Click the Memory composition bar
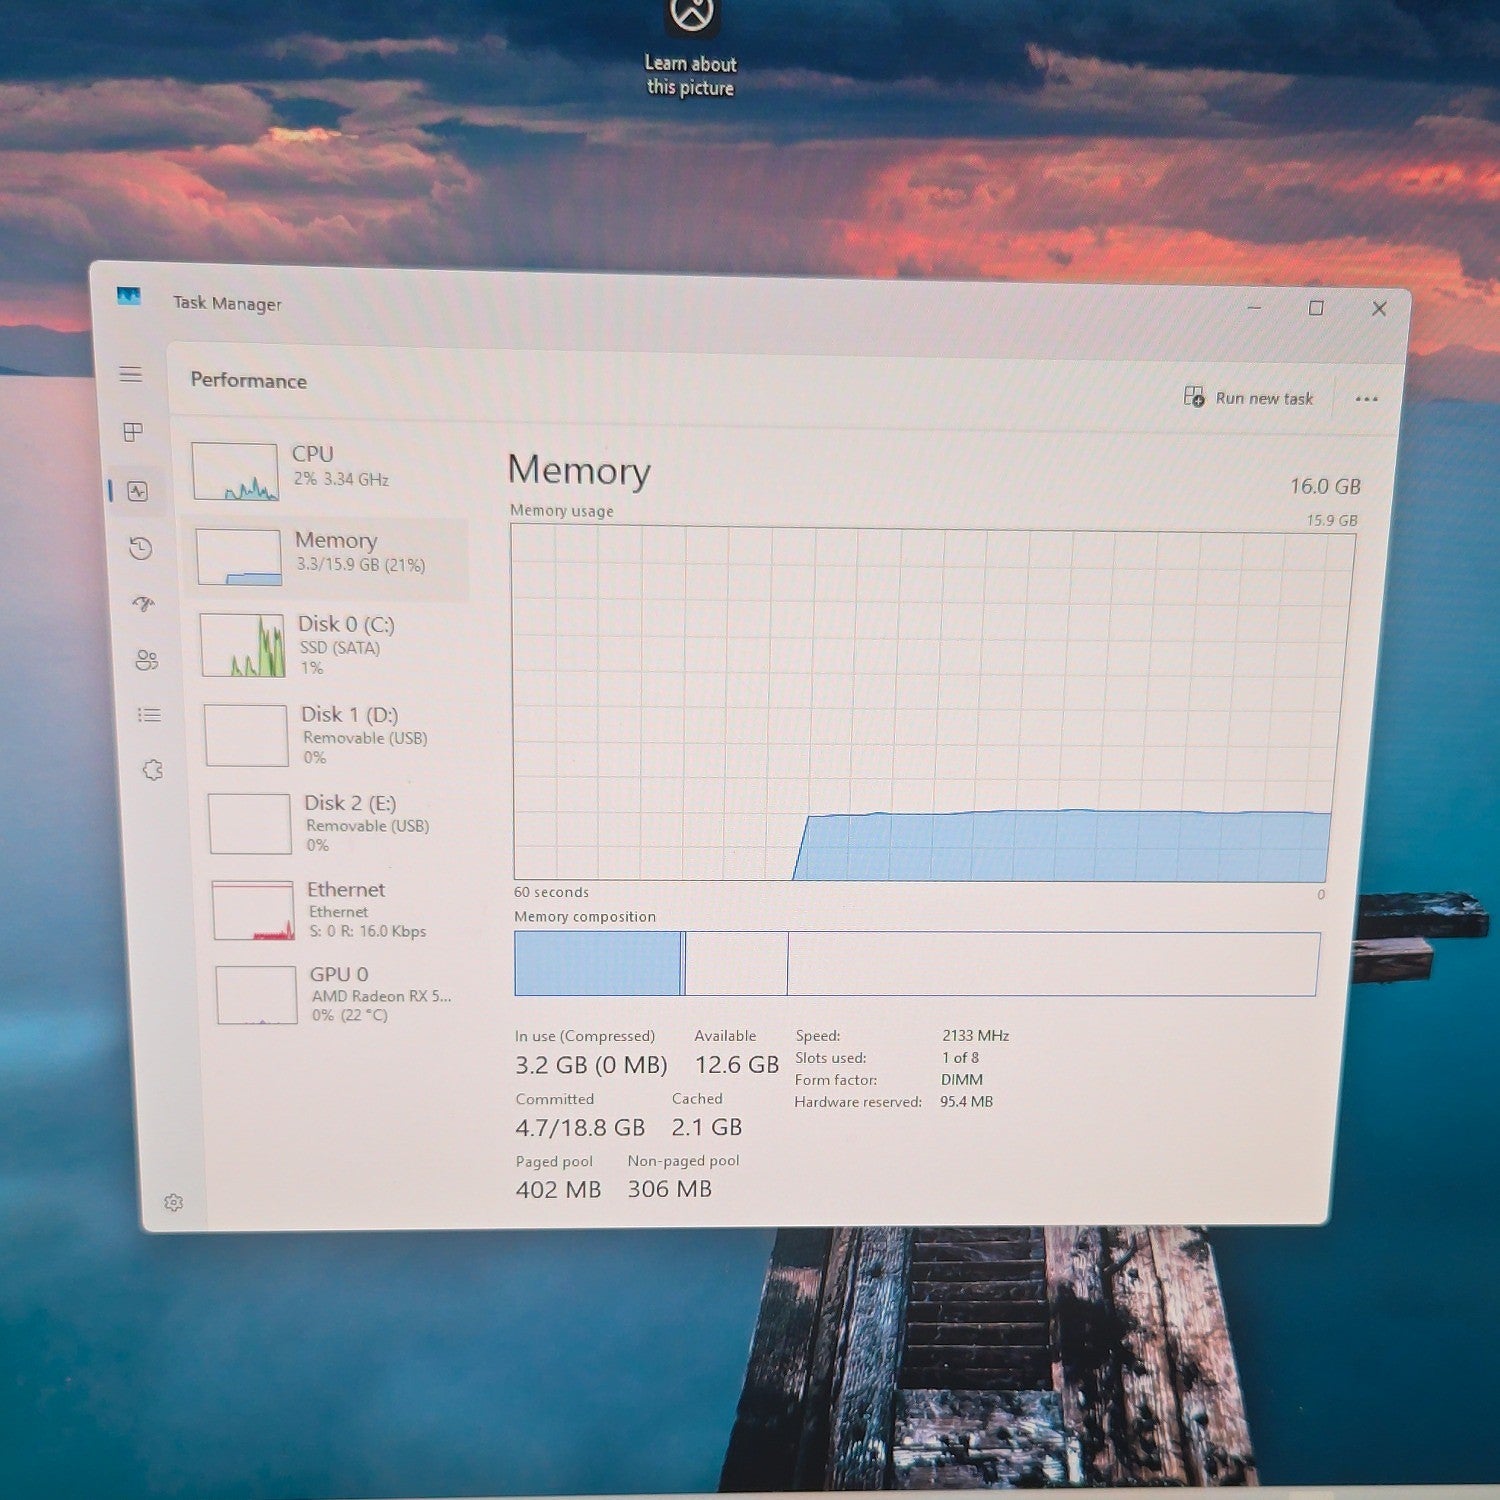 (x=916, y=964)
